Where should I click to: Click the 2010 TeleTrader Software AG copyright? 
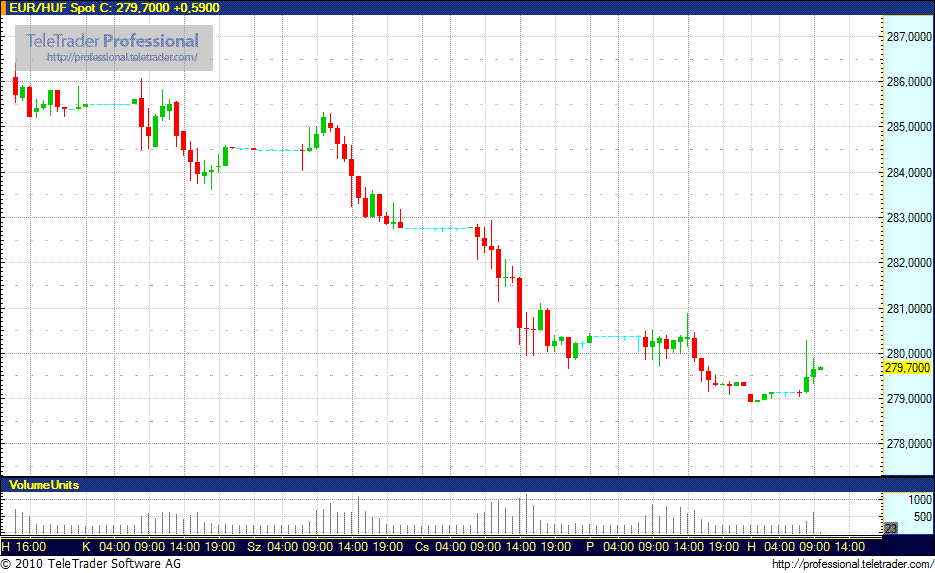pyautogui.click(x=91, y=563)
